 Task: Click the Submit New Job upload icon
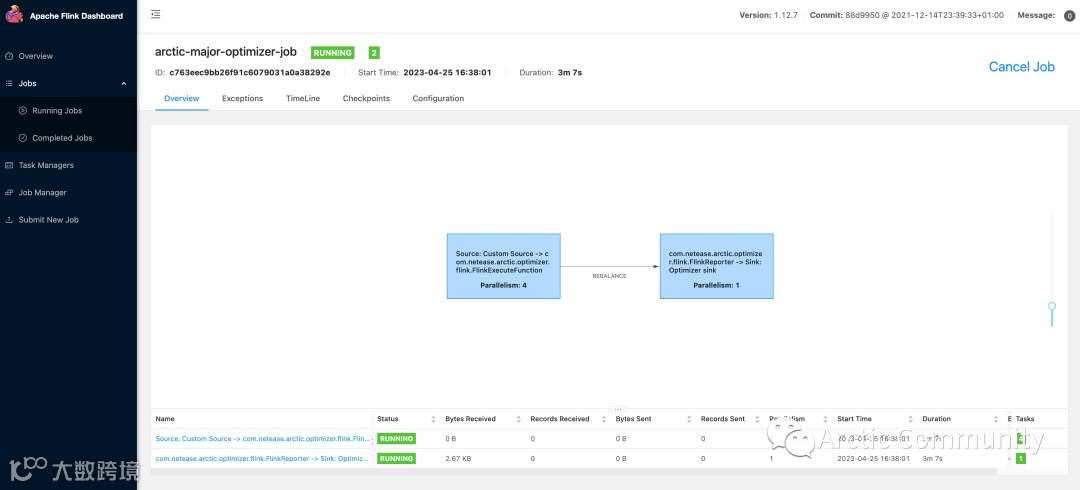pyautogui.click(x=9, y=220)
